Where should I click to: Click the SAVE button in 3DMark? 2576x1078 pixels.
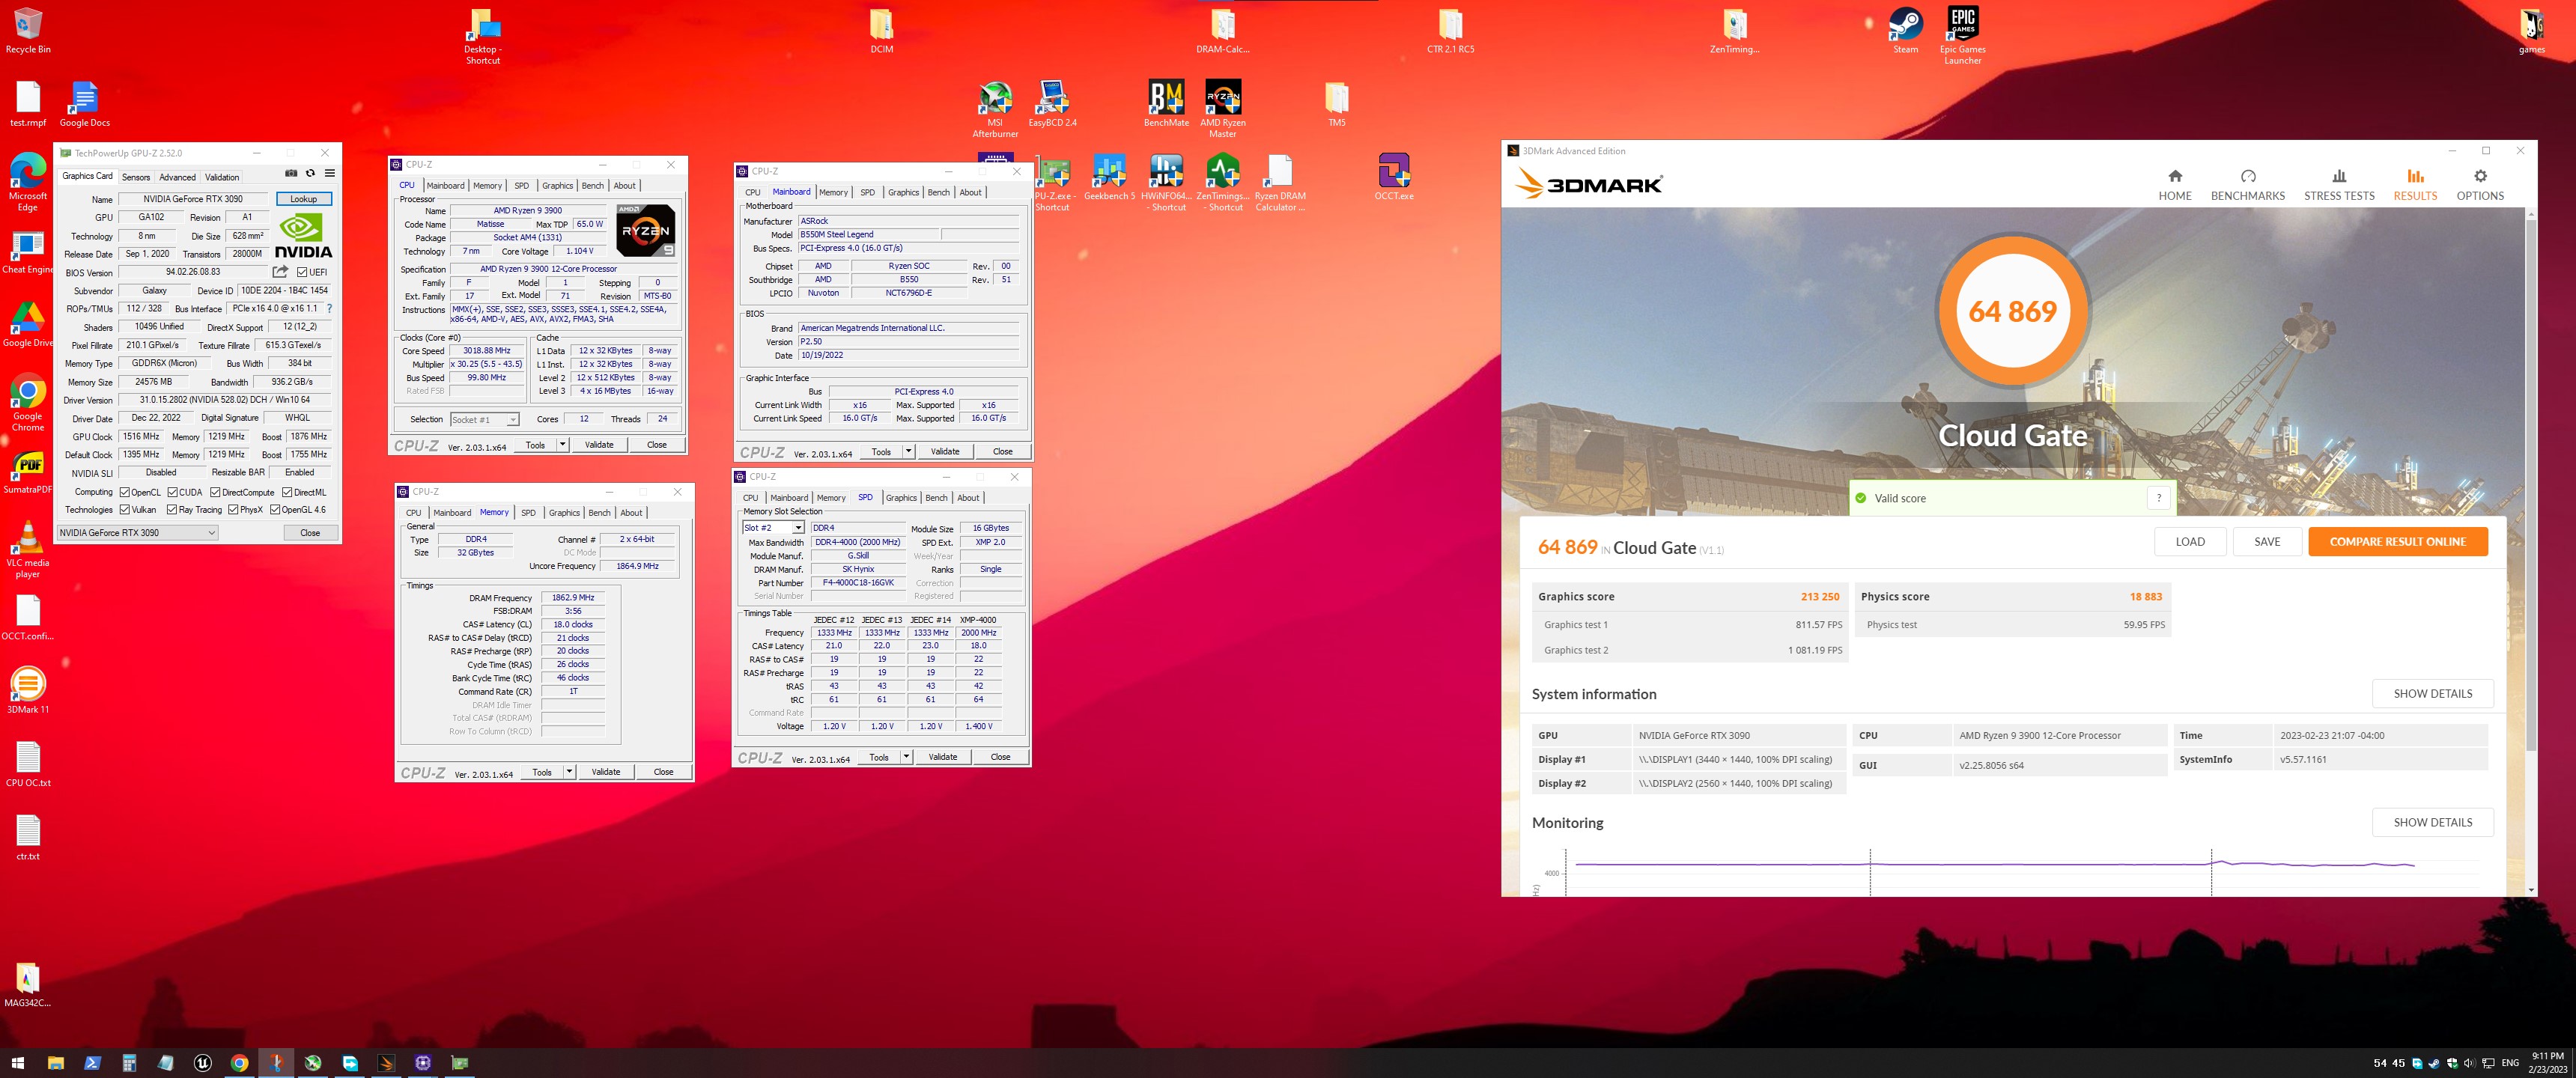pyautogui.click(x=2267, y=542)
